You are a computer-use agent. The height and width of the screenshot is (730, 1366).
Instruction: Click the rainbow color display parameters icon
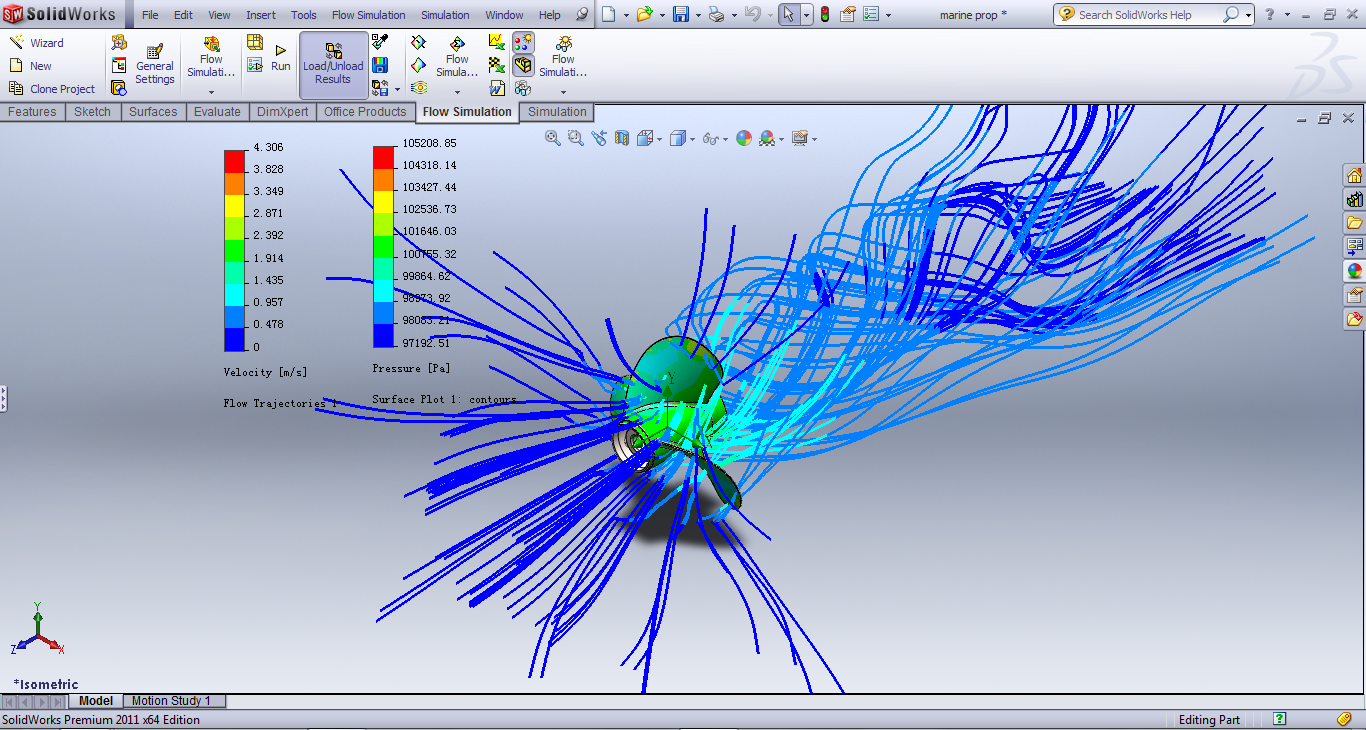tap(380, 64)
